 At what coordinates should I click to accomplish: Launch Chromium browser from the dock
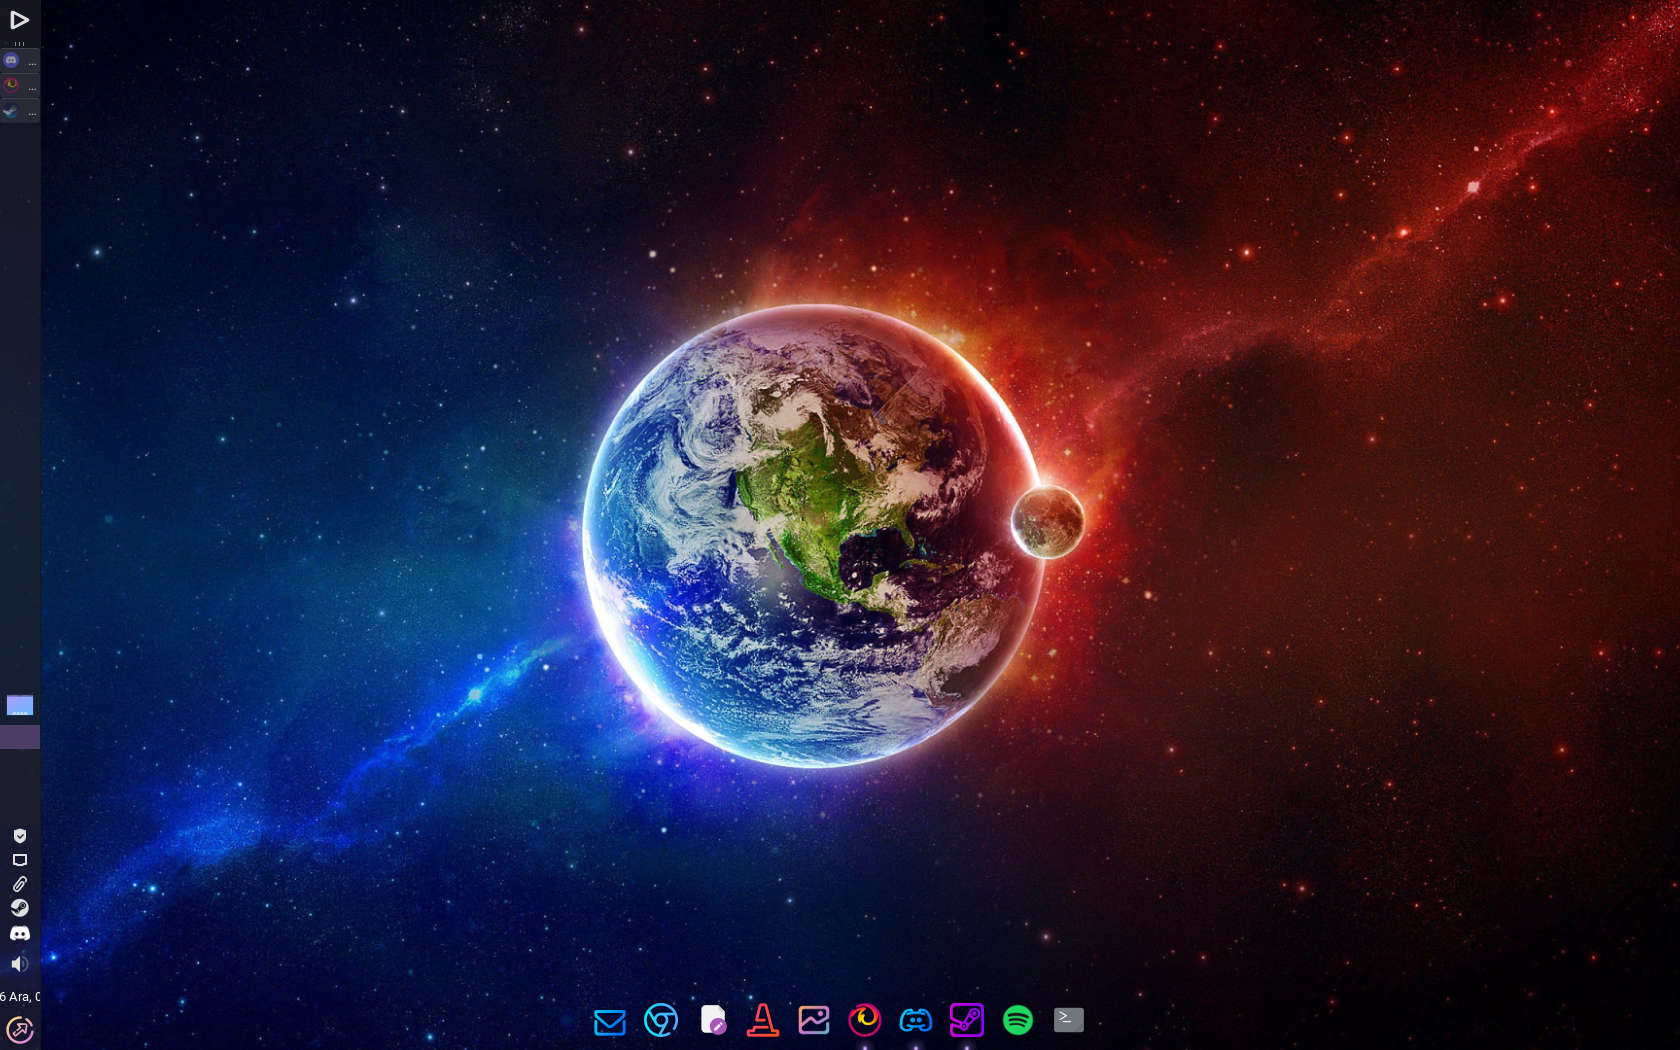pyautogui.click(x=661, y=1021)
